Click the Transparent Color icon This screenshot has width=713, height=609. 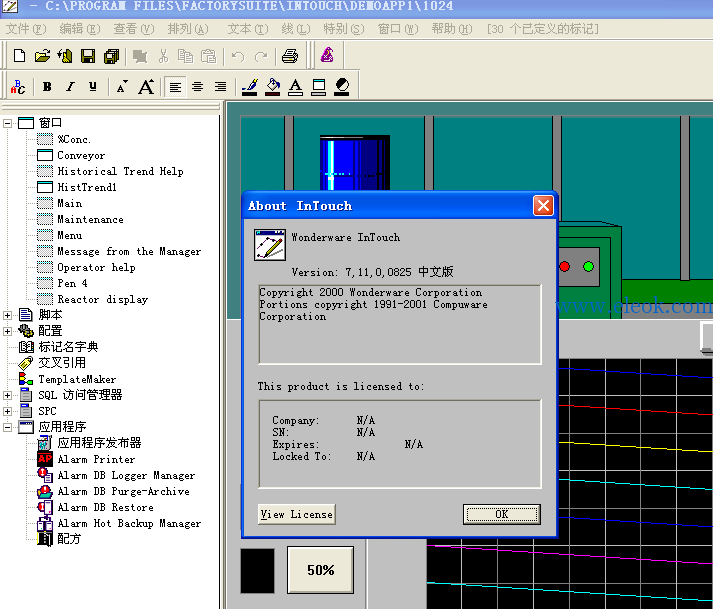pyautogui.click(x=341, y=86)
